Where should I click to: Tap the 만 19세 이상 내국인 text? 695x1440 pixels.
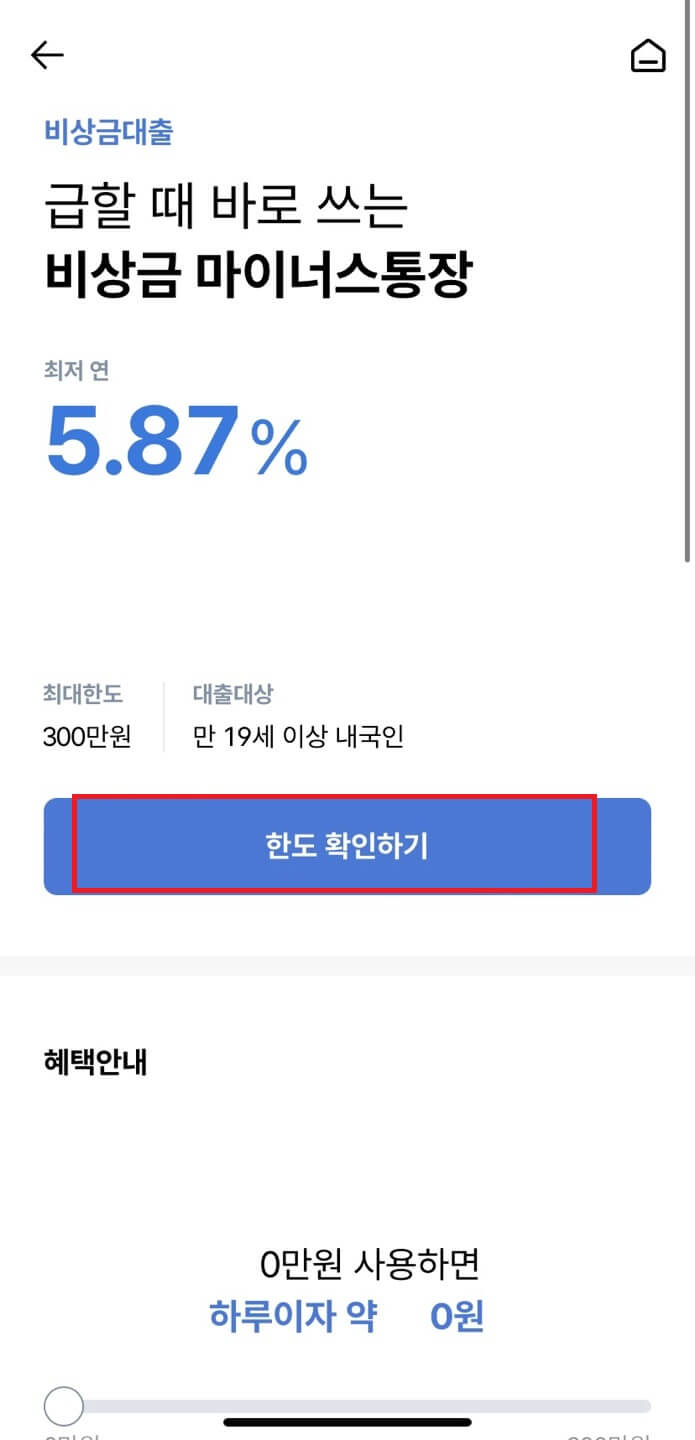[x=299, y=732]
